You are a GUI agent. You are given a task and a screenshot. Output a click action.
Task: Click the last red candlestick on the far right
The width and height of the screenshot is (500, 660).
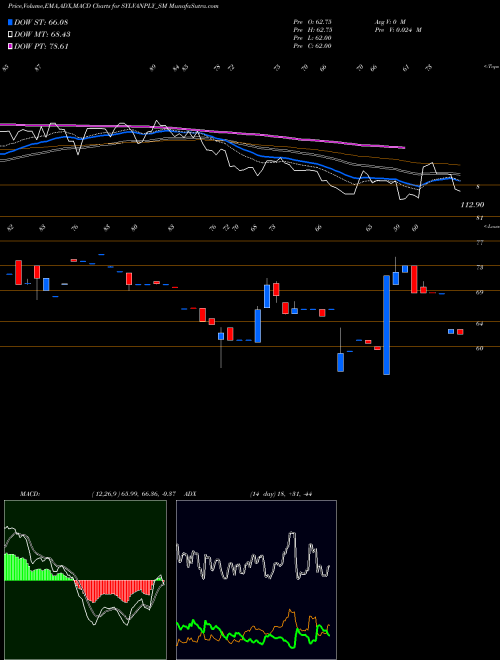[x=460, y=332]
